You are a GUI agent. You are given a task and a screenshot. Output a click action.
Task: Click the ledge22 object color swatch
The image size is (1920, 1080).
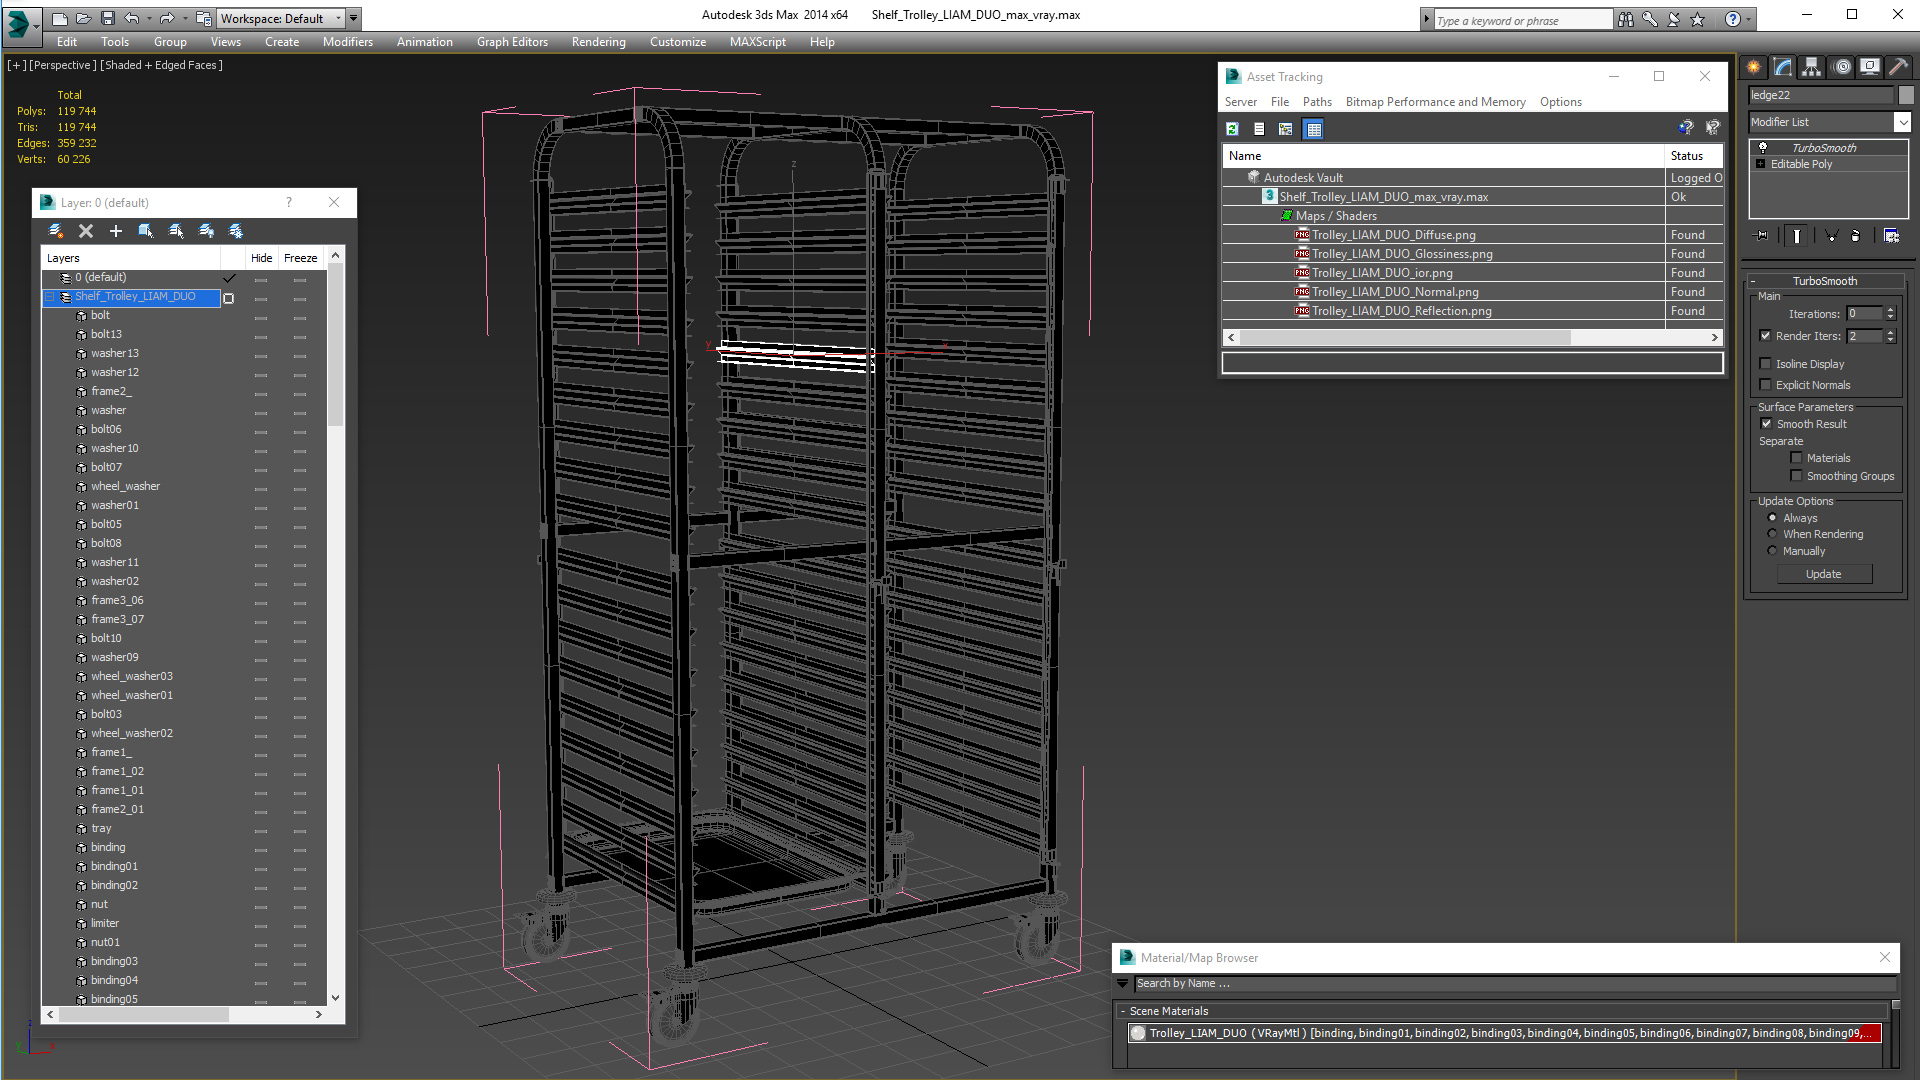[1906, 95]
